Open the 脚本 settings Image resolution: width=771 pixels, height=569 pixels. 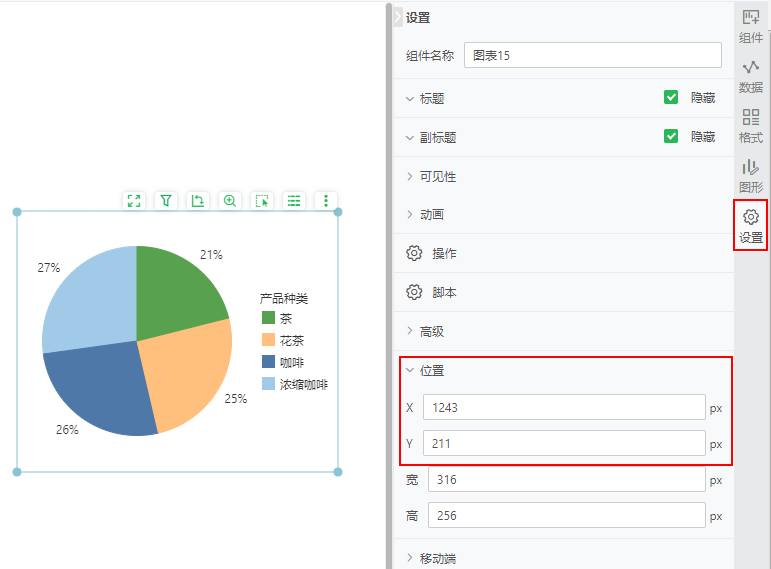coord(443,292)
